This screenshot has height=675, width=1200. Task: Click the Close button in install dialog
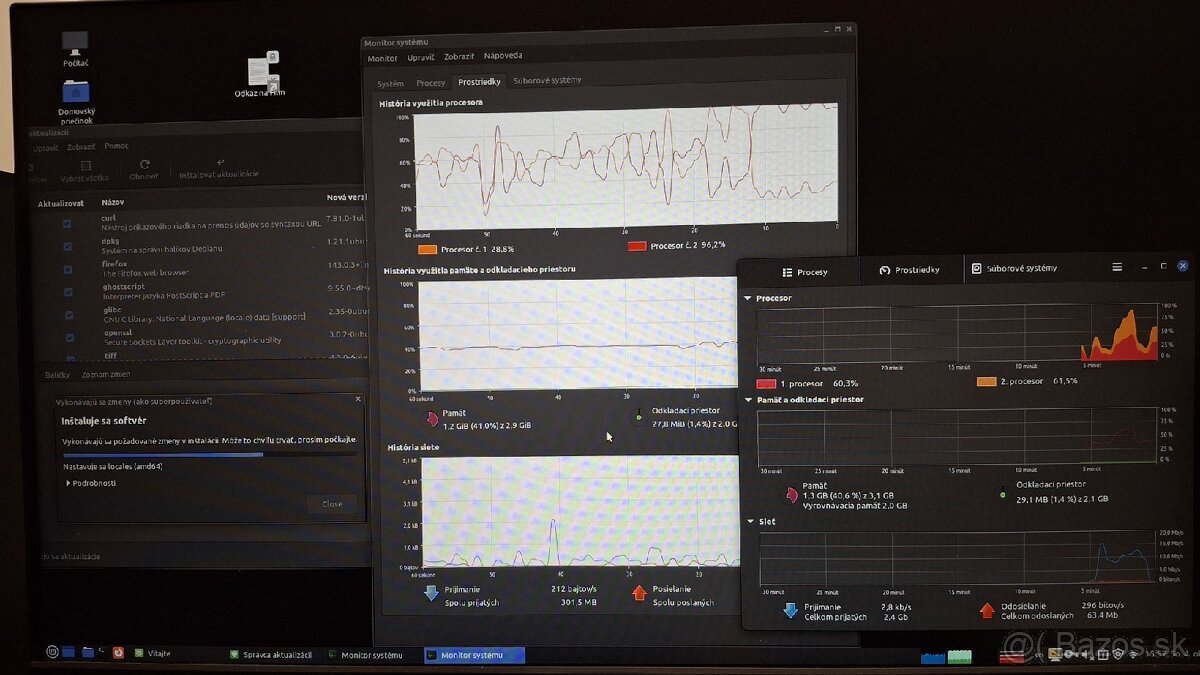click(x=332, y=504)
